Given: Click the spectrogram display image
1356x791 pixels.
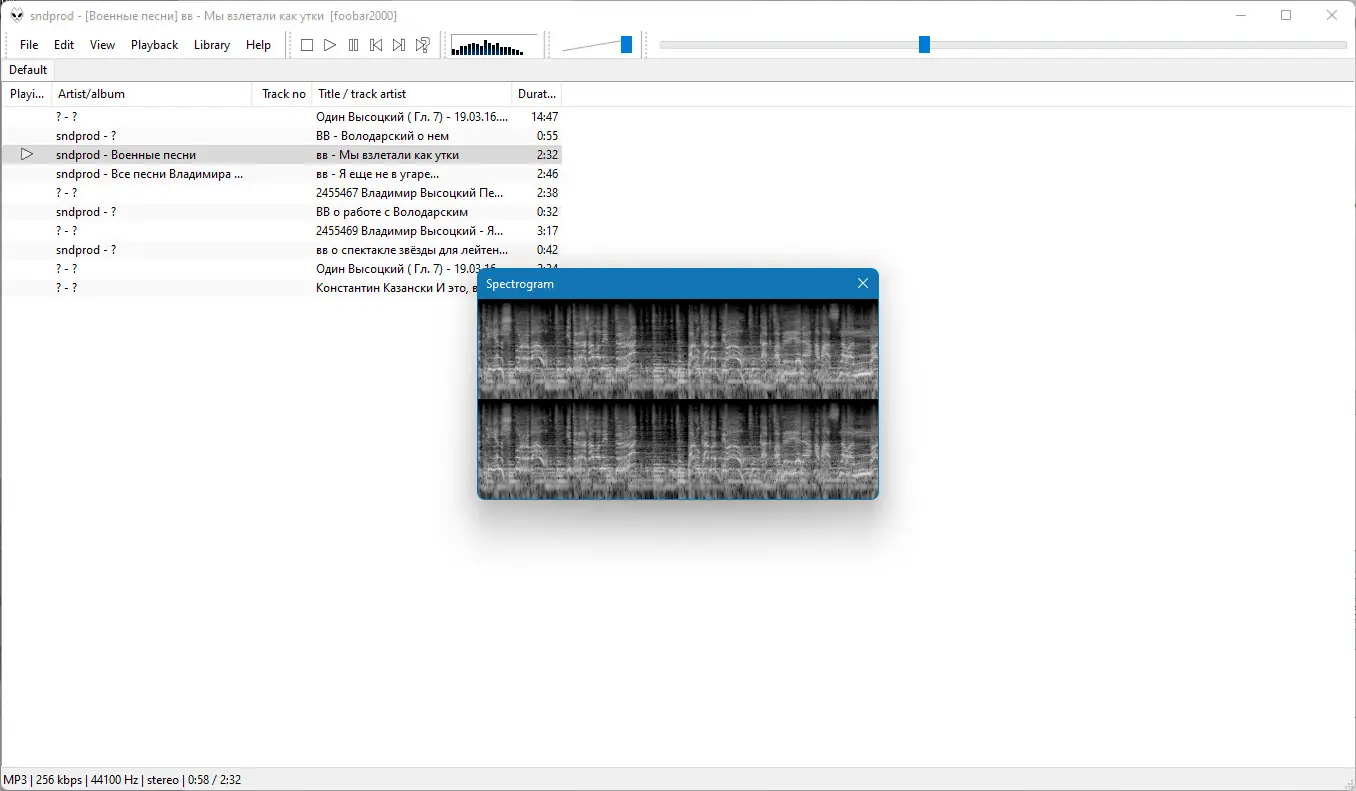Looking at the screenshot, I should pyautogui.click(x=678, y=400).
